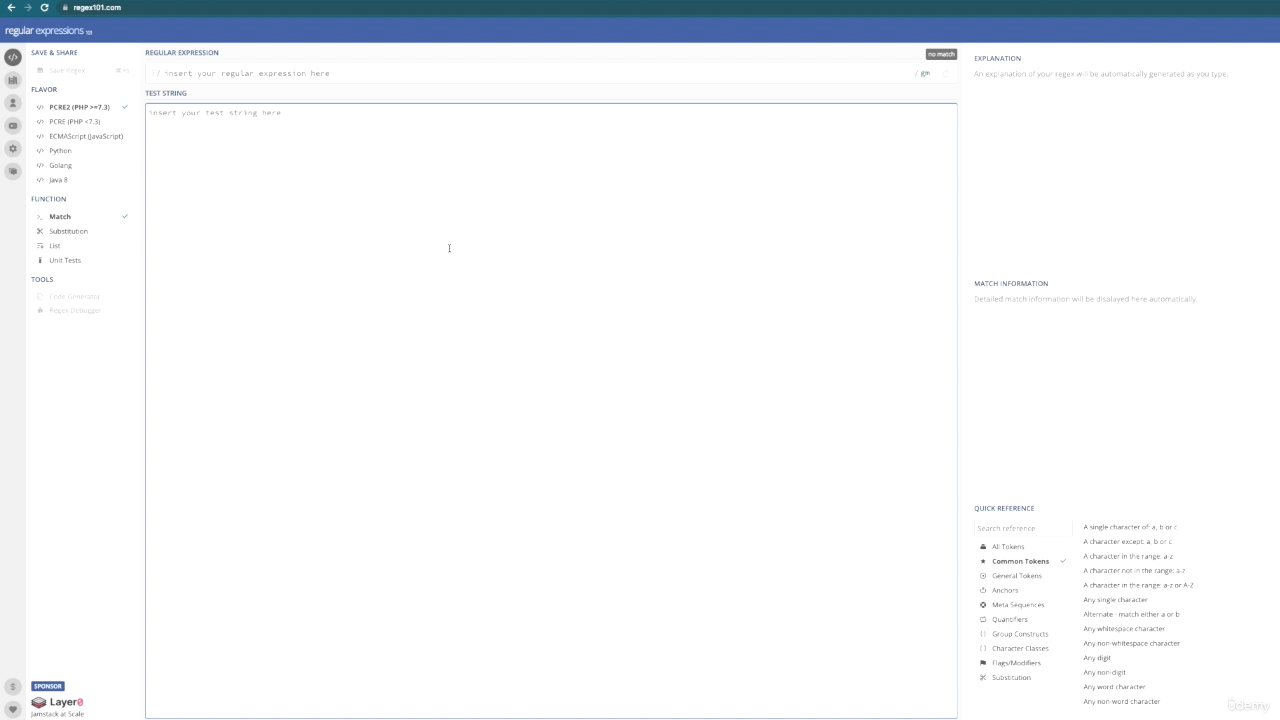Image resolution: width=1280 pixels, height=720 pixels.
Task: Click 'Any whitespace character' reference entry
Action: pos(1123,629)
